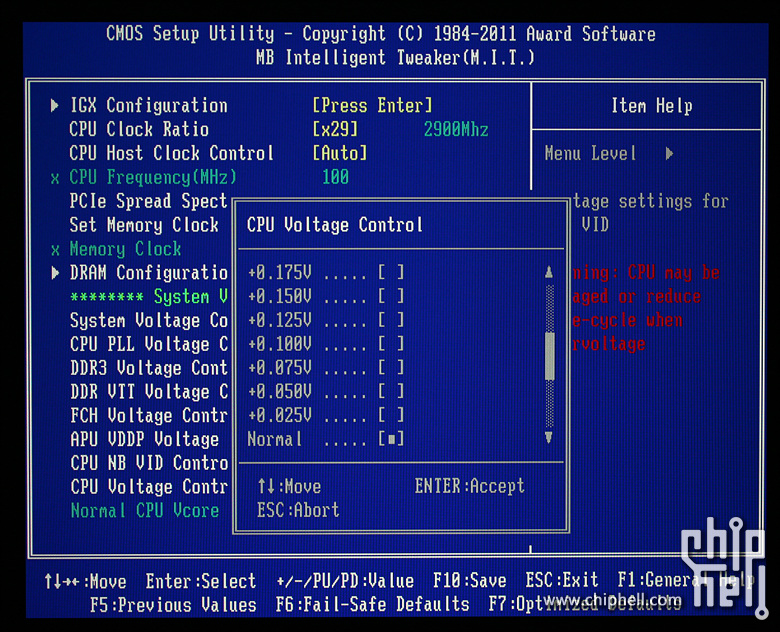Click the voltage list scrollbar thumb

pyautogui.click(x=550, y=356)
